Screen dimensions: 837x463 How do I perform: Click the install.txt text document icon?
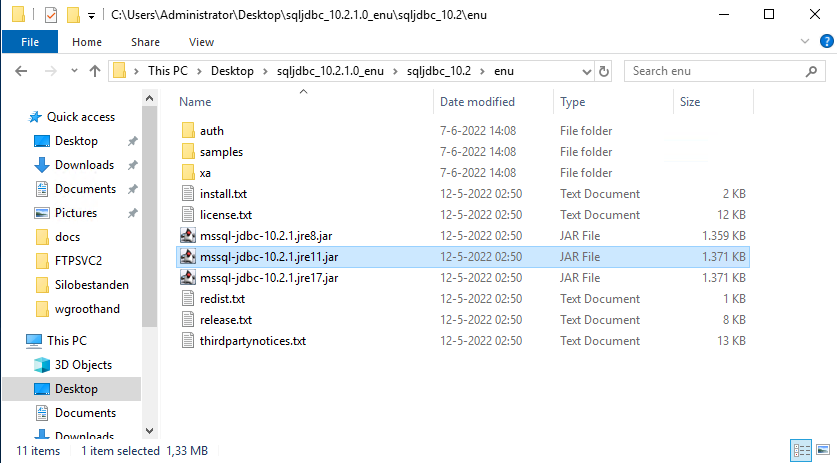tap(188, 194)
